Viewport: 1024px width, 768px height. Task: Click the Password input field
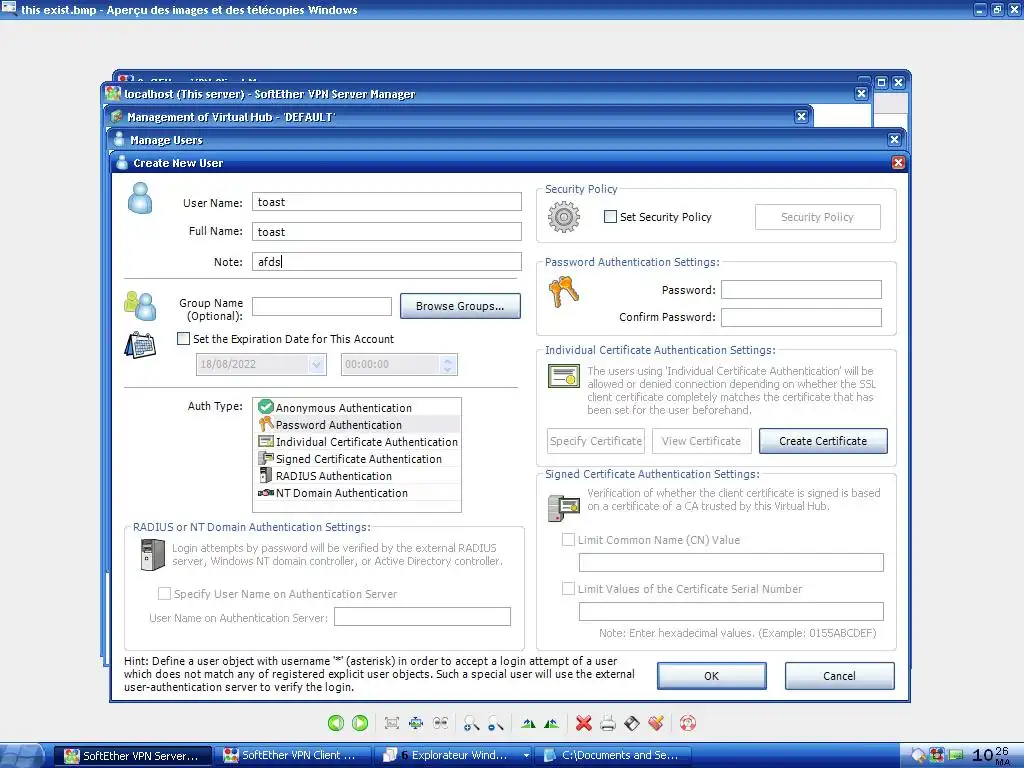coord(801,289)
